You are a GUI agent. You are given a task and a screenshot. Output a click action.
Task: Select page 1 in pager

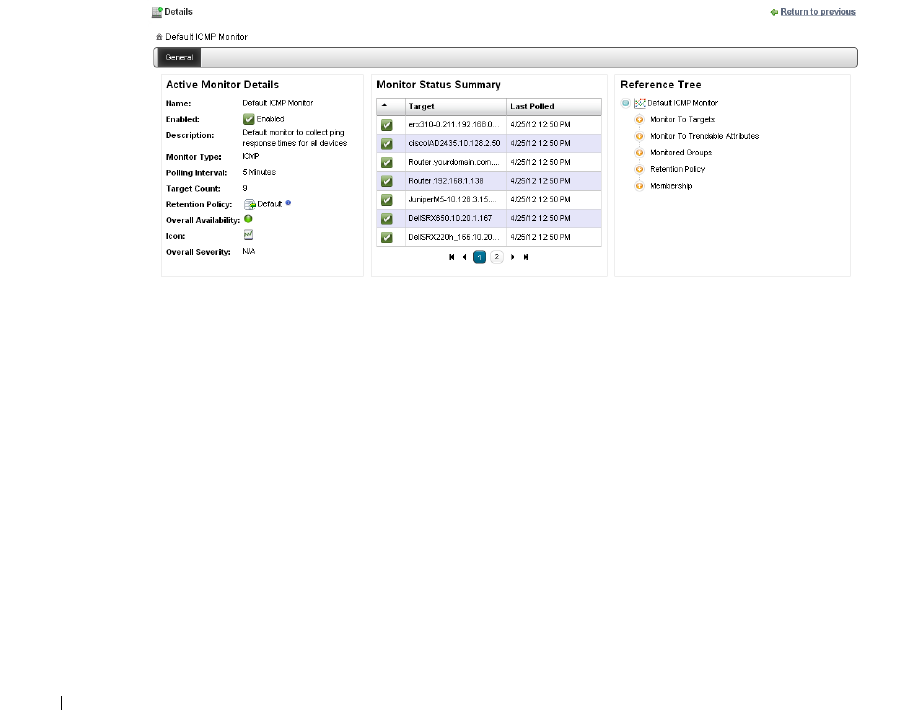[x=479, y=257]
